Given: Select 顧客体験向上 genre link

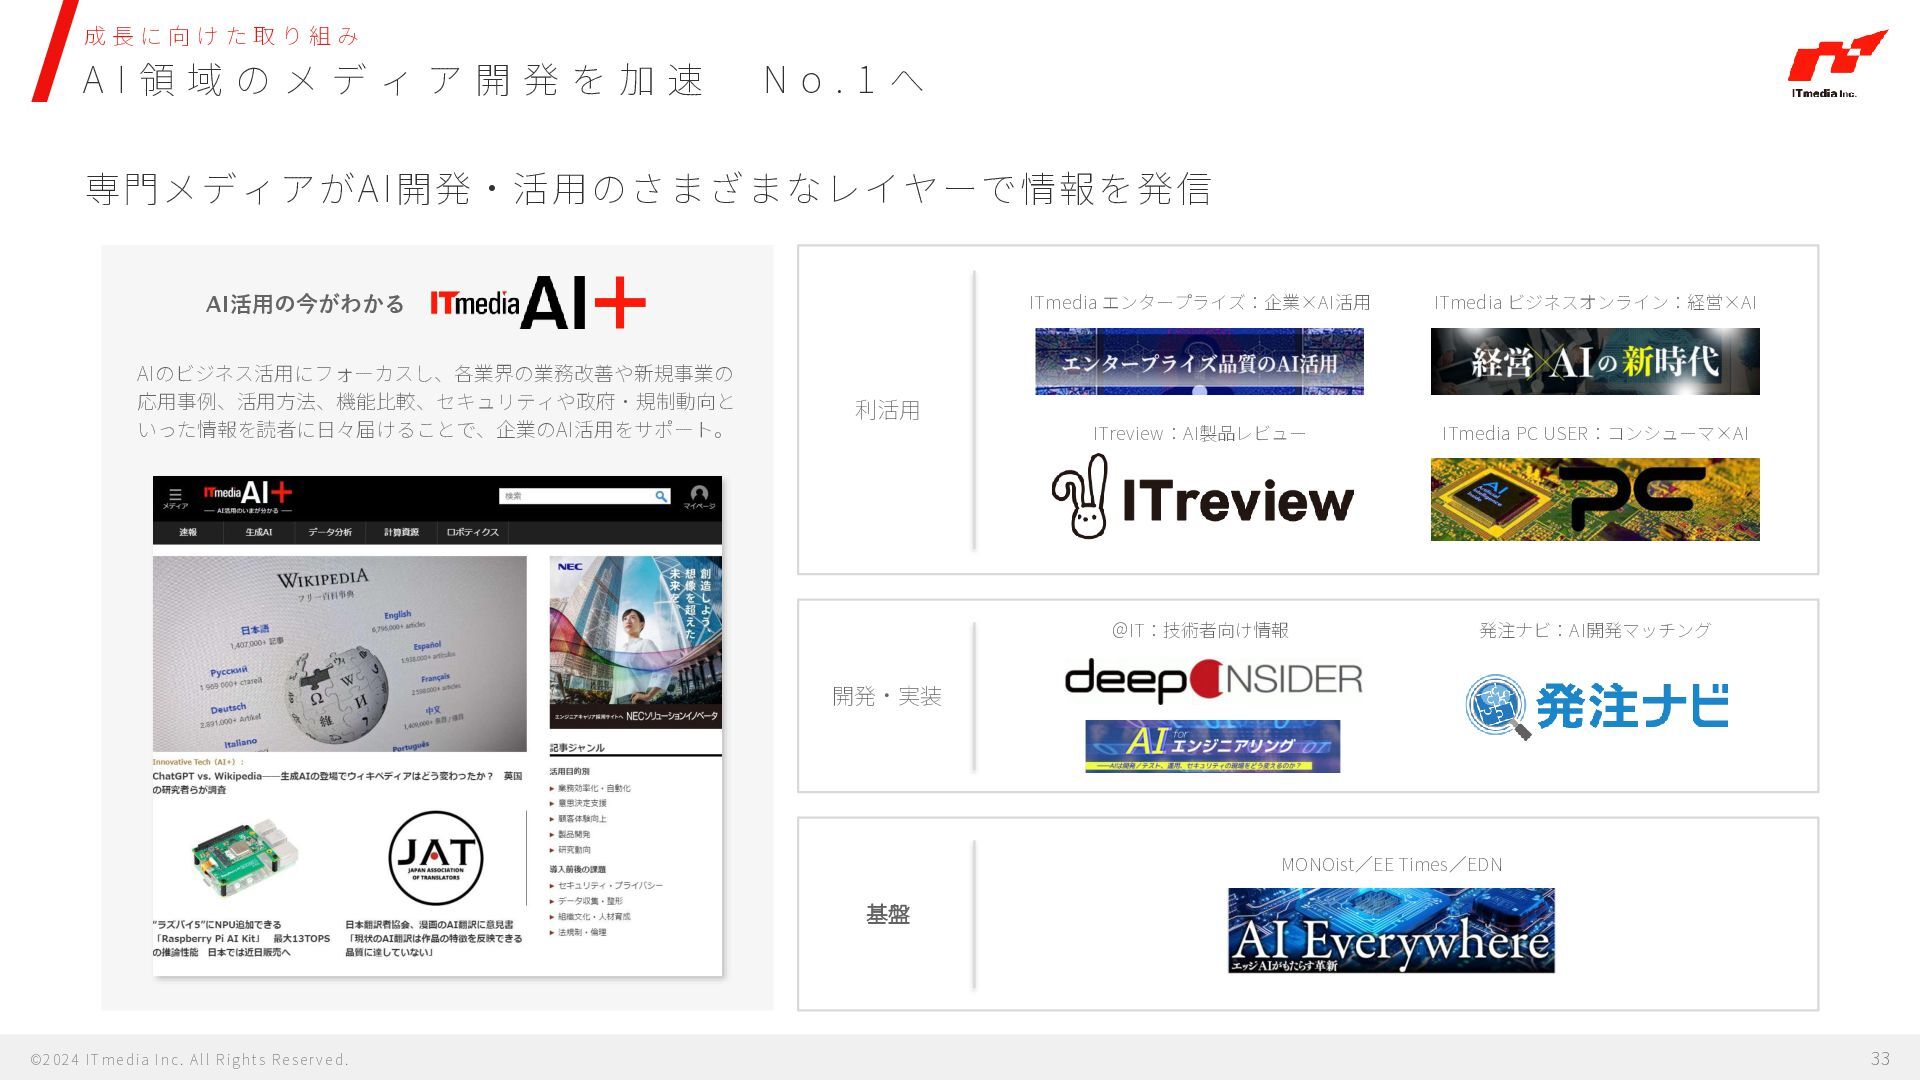Looking at the screenshot, I should tap(582, 819).
